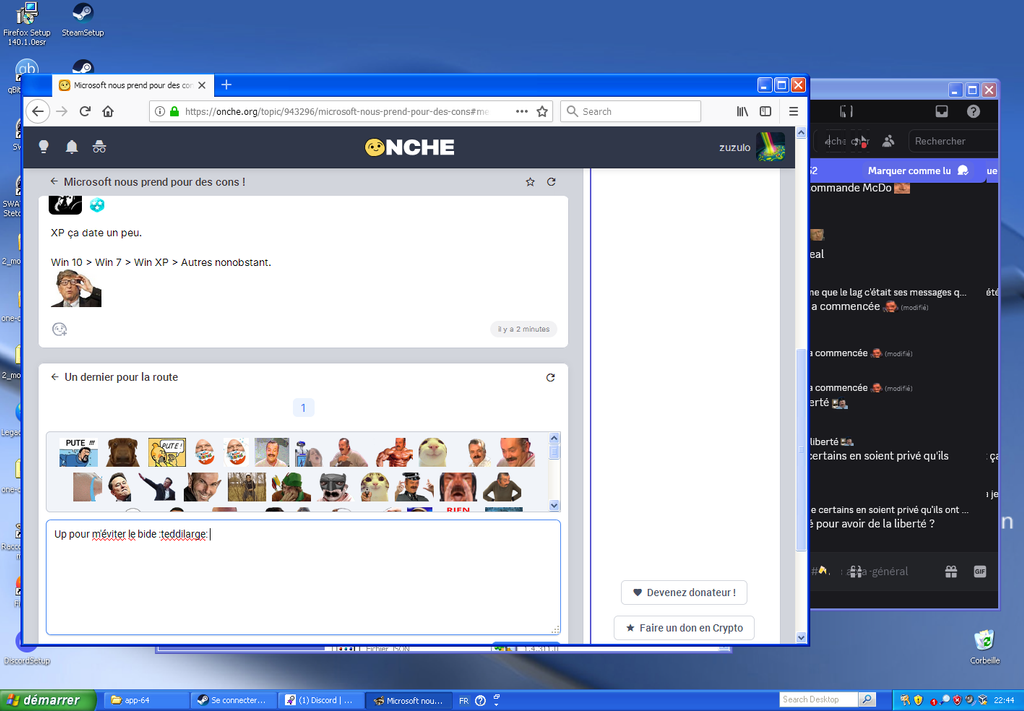Open the Firefox Library icon
Screen dimensions: 1024x711
click(x=743, y=112)
